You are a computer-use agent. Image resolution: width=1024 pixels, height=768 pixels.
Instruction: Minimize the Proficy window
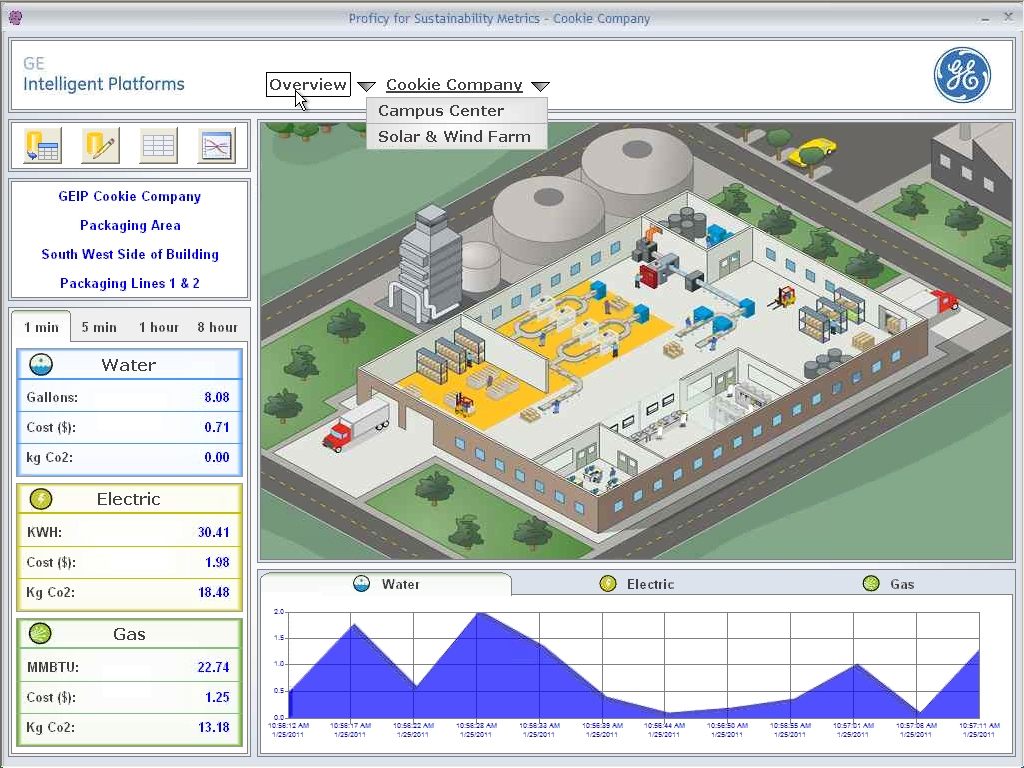point(985,19)
